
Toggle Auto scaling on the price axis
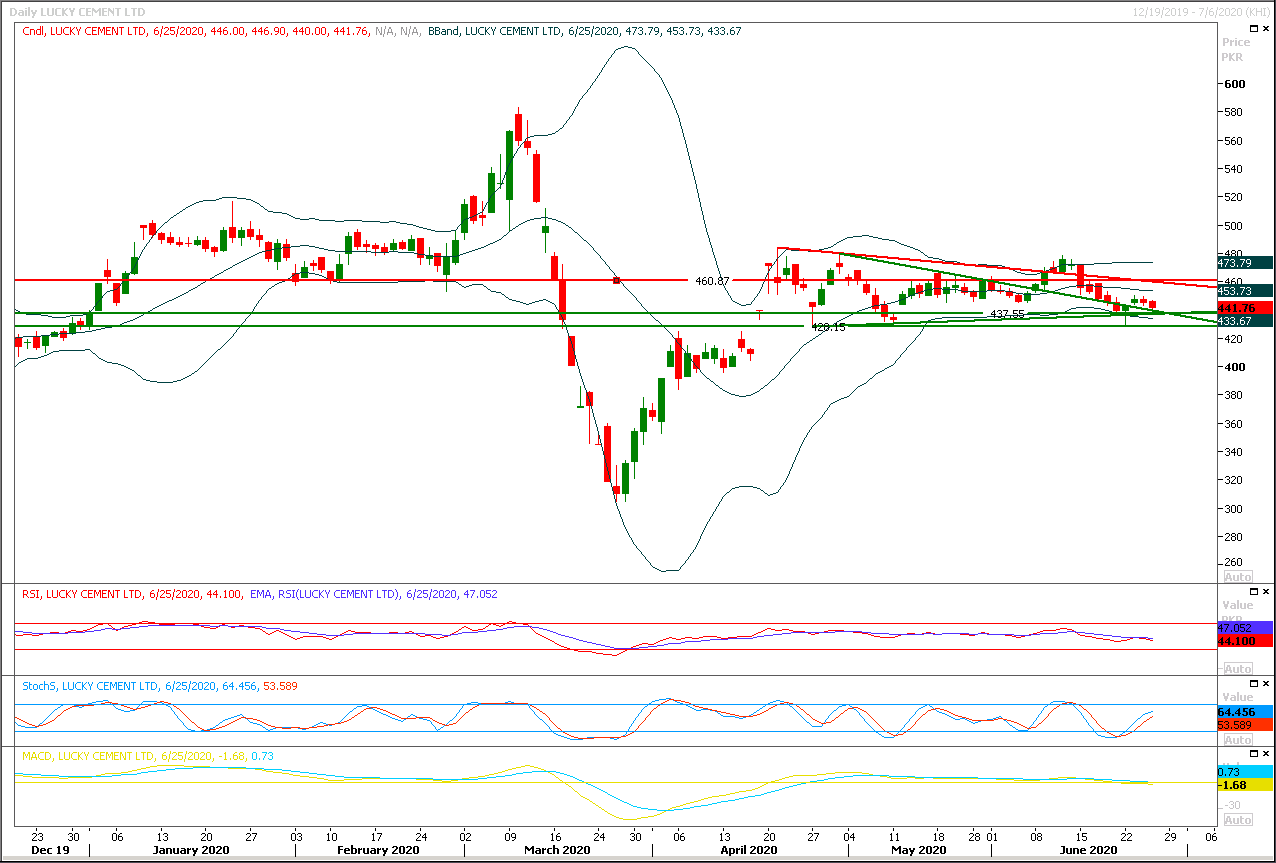pos(1238,577)
